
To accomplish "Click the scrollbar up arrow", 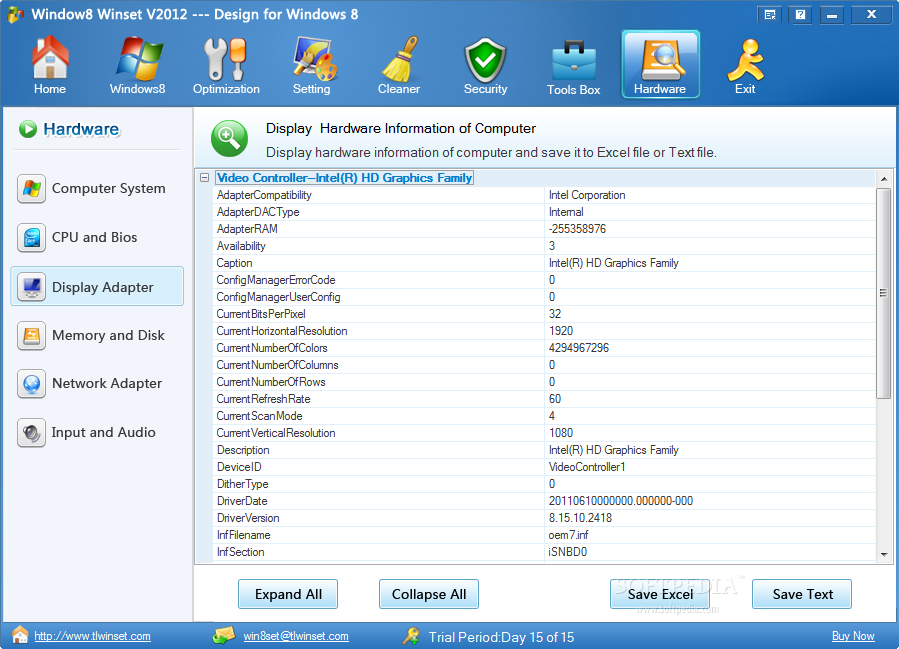I will (884, 179).
